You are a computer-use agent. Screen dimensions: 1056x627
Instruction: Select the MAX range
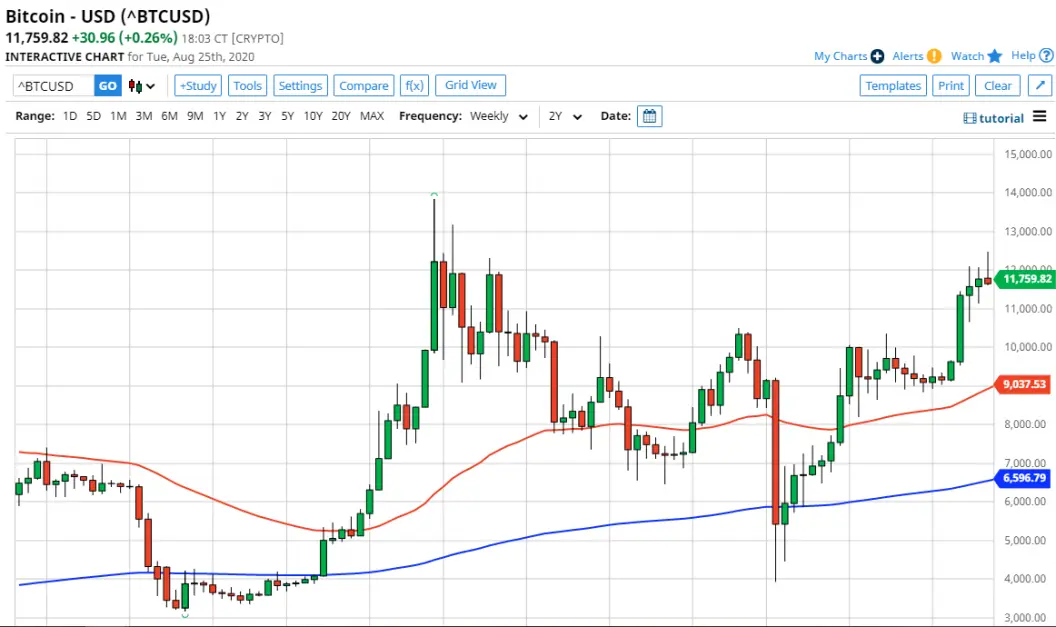point(372,116)
